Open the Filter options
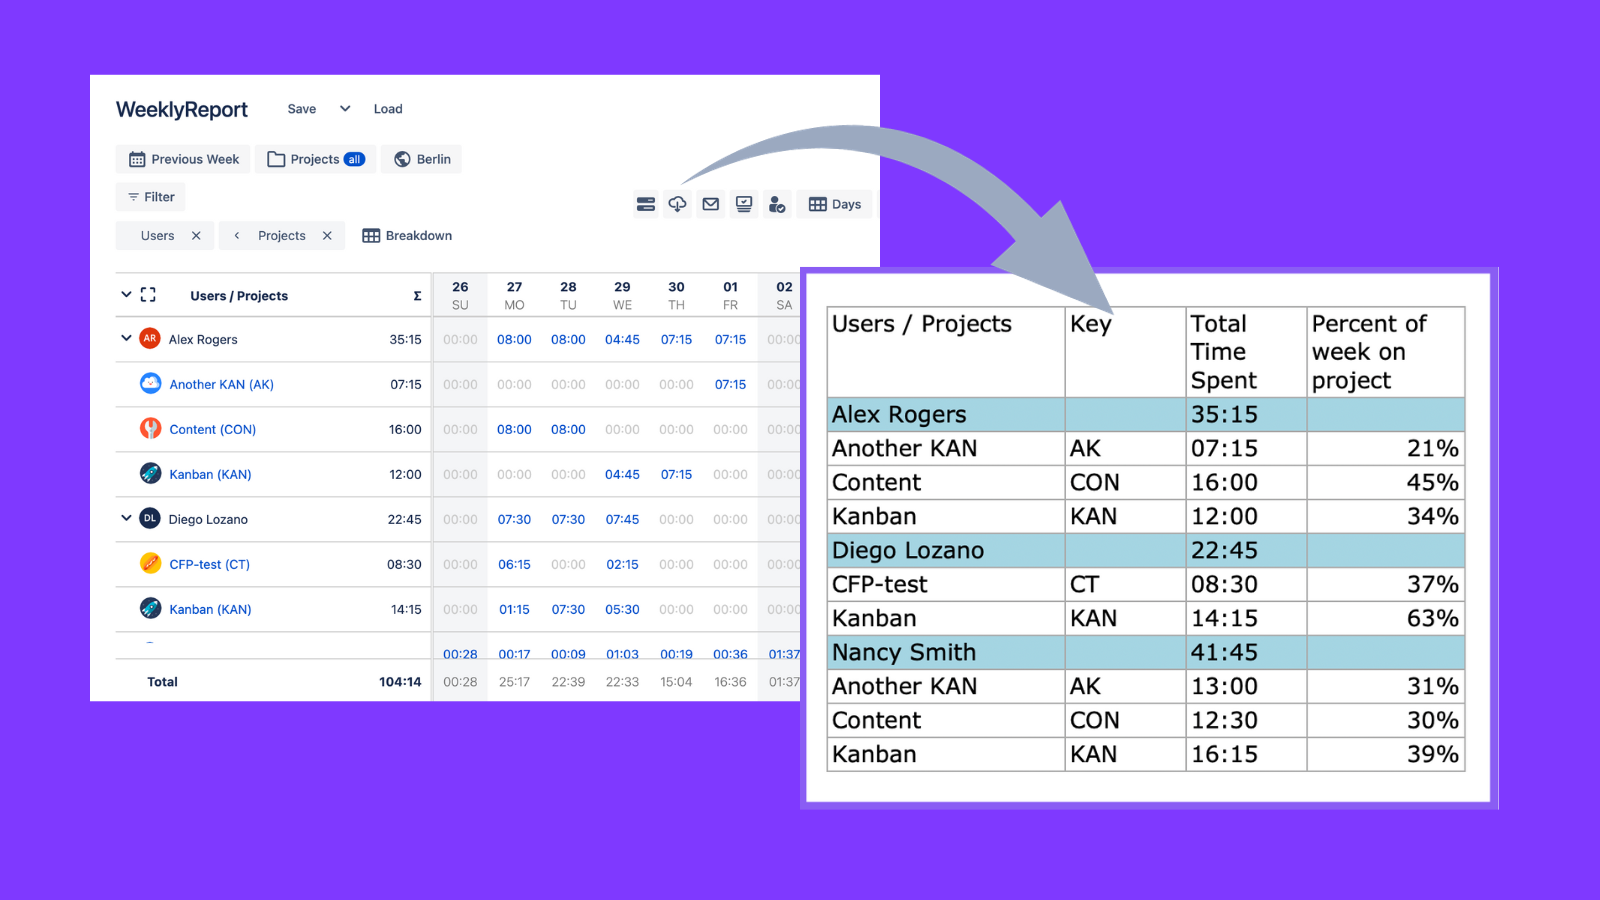Image resolution: width=1600 pixels, height=900 pixels. tap(150, 197)
